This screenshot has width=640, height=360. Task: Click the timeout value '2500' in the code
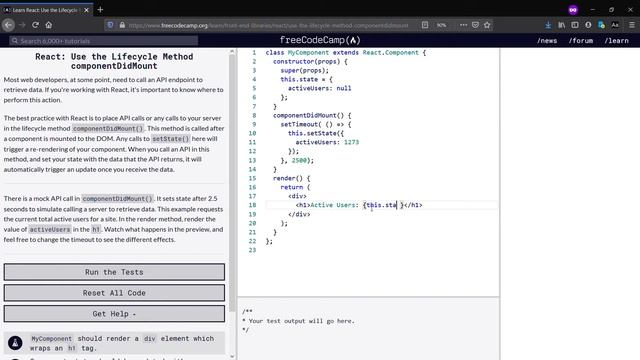(x=299, y=160)
